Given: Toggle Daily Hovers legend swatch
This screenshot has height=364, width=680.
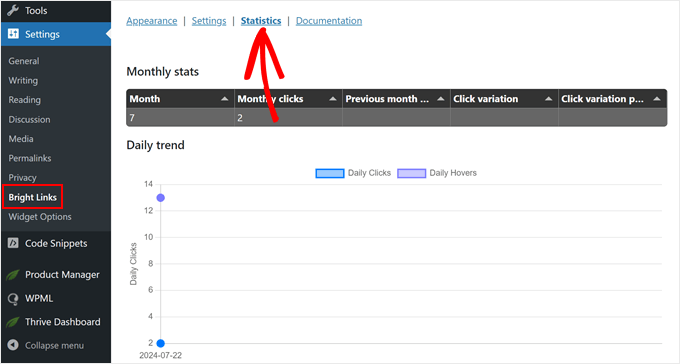Looking at the screenshot, I should [x=412, y=173].
